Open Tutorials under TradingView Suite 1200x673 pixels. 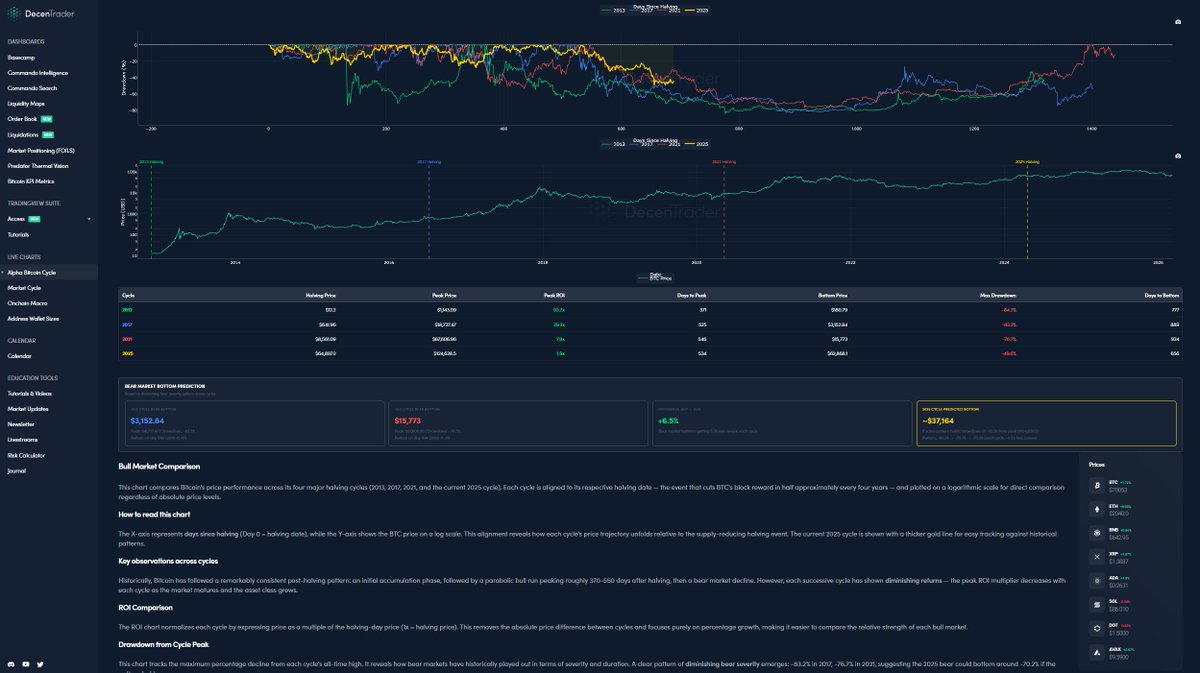(18, 234)
